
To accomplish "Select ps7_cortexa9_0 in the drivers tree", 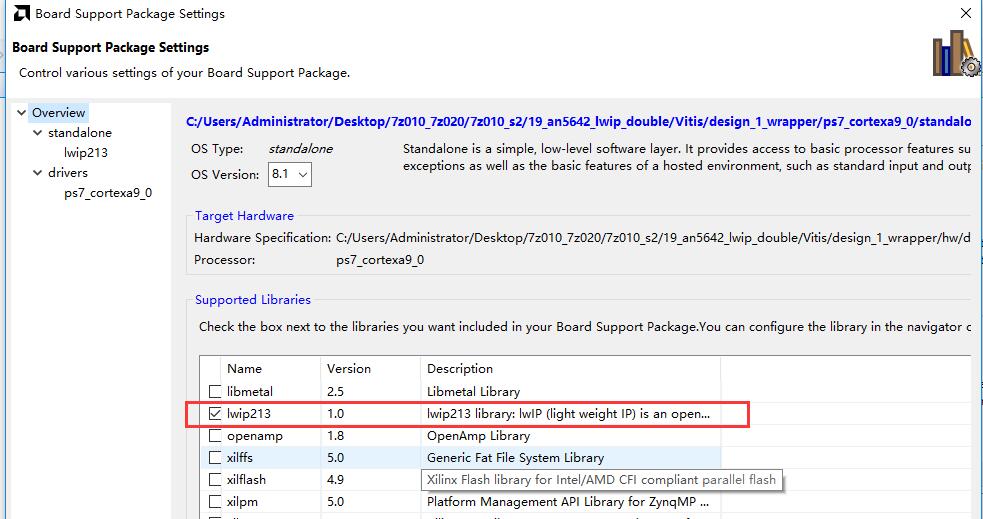I will pos(108,193).
